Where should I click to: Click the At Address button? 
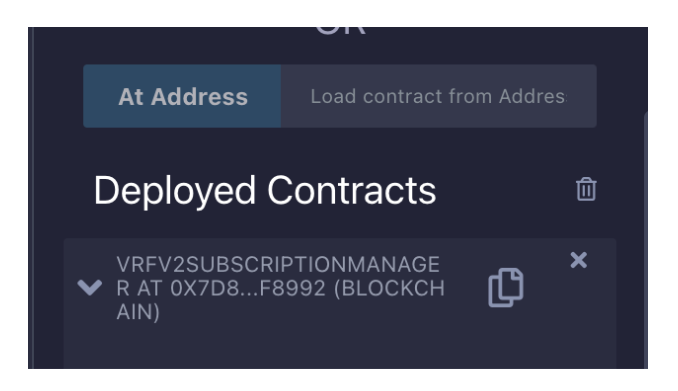click(182, 96)
